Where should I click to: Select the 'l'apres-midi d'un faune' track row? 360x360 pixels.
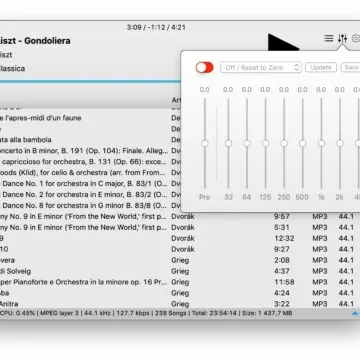coord(90,118)
